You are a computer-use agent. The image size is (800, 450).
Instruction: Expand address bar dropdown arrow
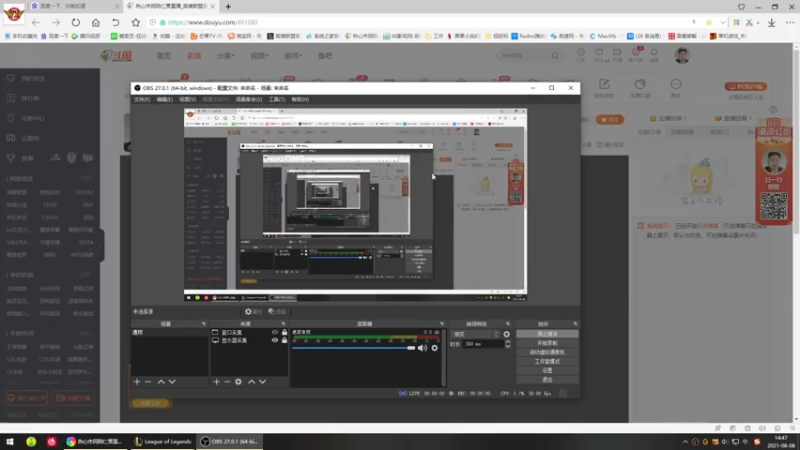[x=723, y=22]
